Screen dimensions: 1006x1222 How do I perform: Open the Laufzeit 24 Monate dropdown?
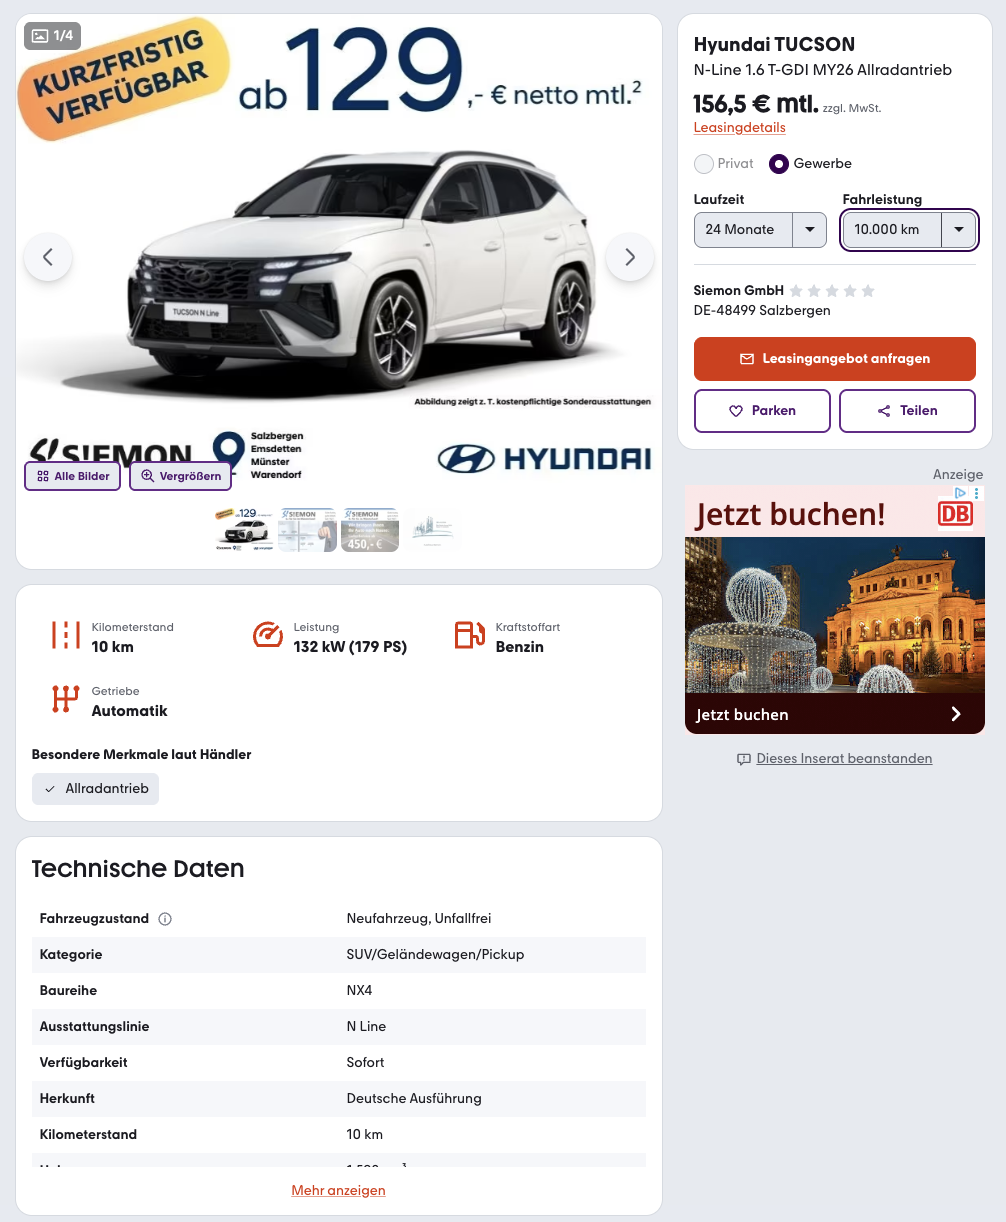pos(760,230)
